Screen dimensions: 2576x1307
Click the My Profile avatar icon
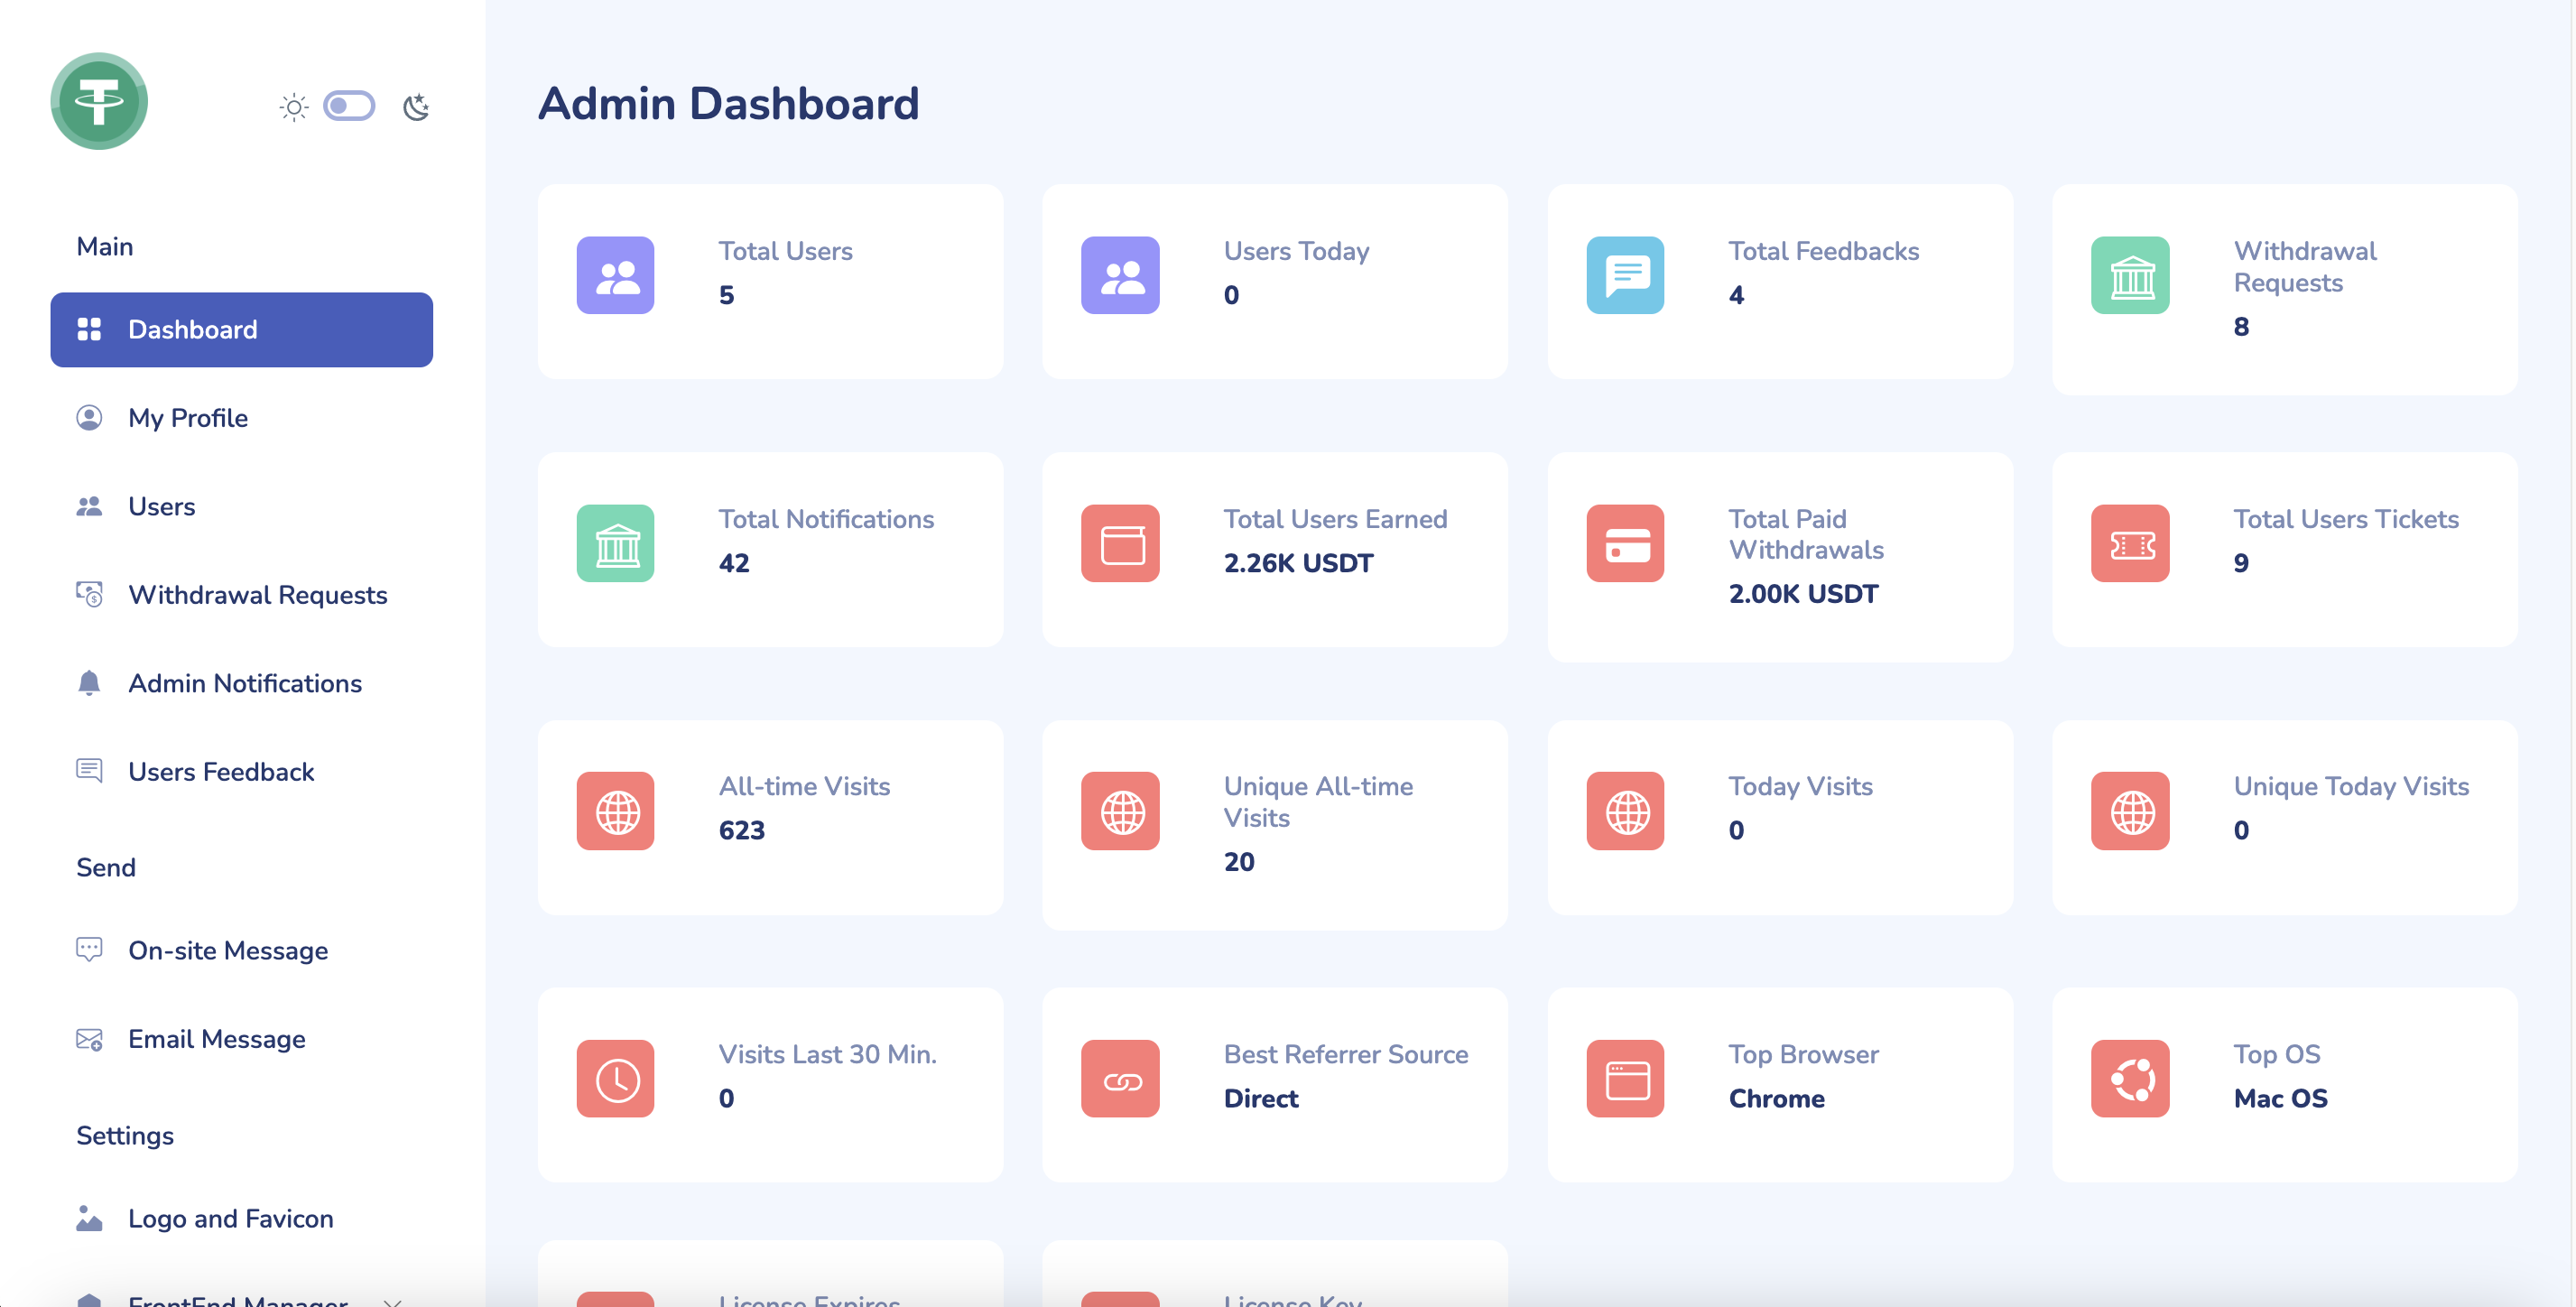point(89,417)
